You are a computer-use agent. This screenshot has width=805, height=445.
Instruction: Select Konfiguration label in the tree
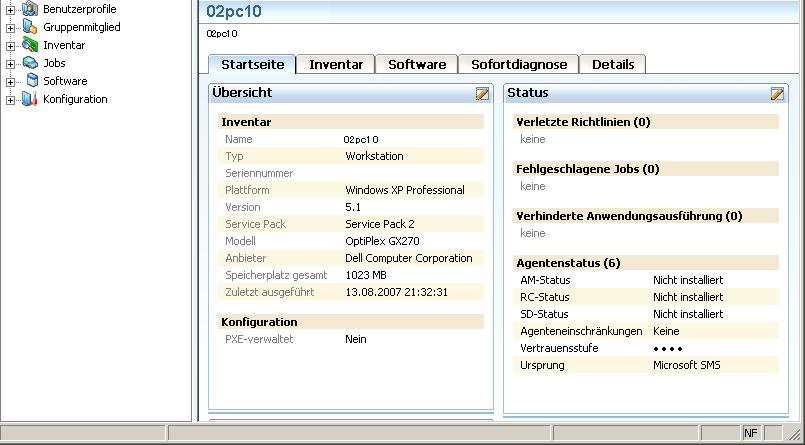click(75, 99)
